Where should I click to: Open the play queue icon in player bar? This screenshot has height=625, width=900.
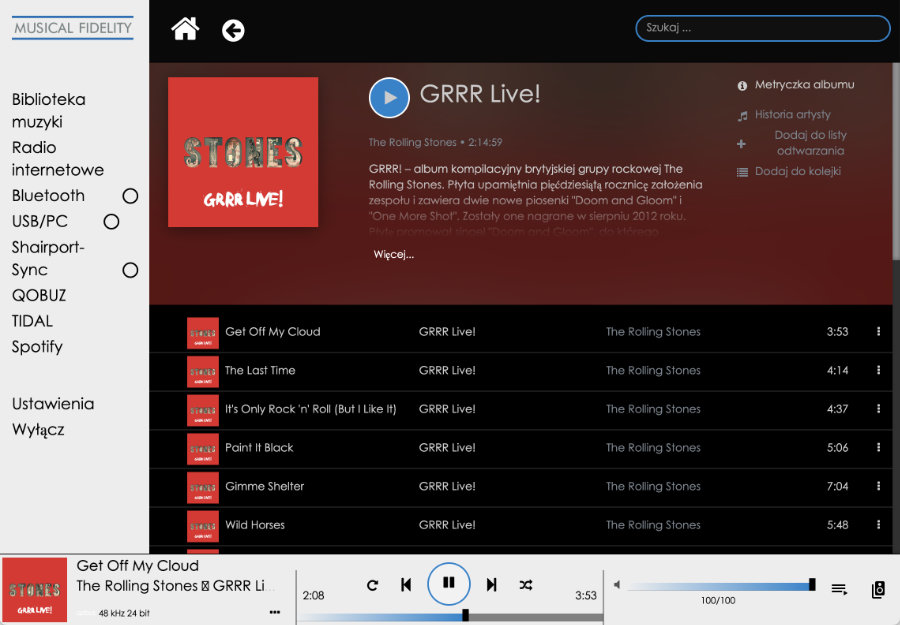[x=839, y=589]
